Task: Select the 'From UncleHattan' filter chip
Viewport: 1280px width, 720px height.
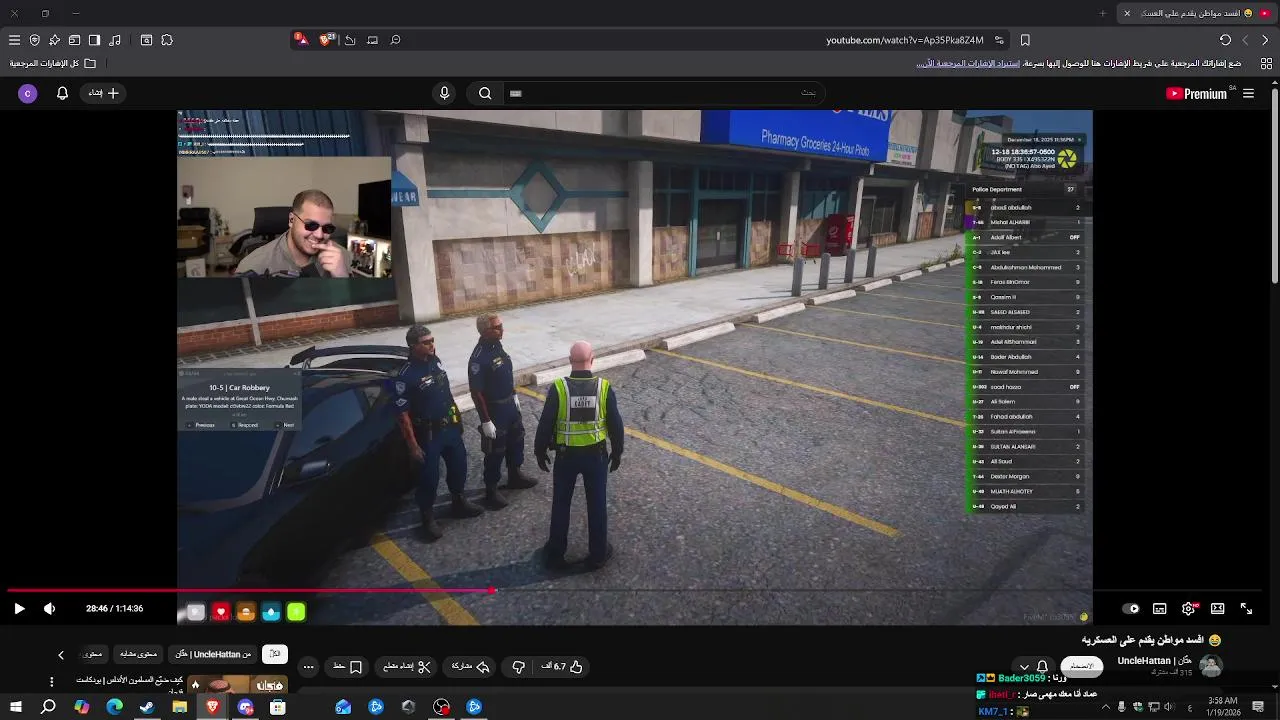Action: click(213, 654)
